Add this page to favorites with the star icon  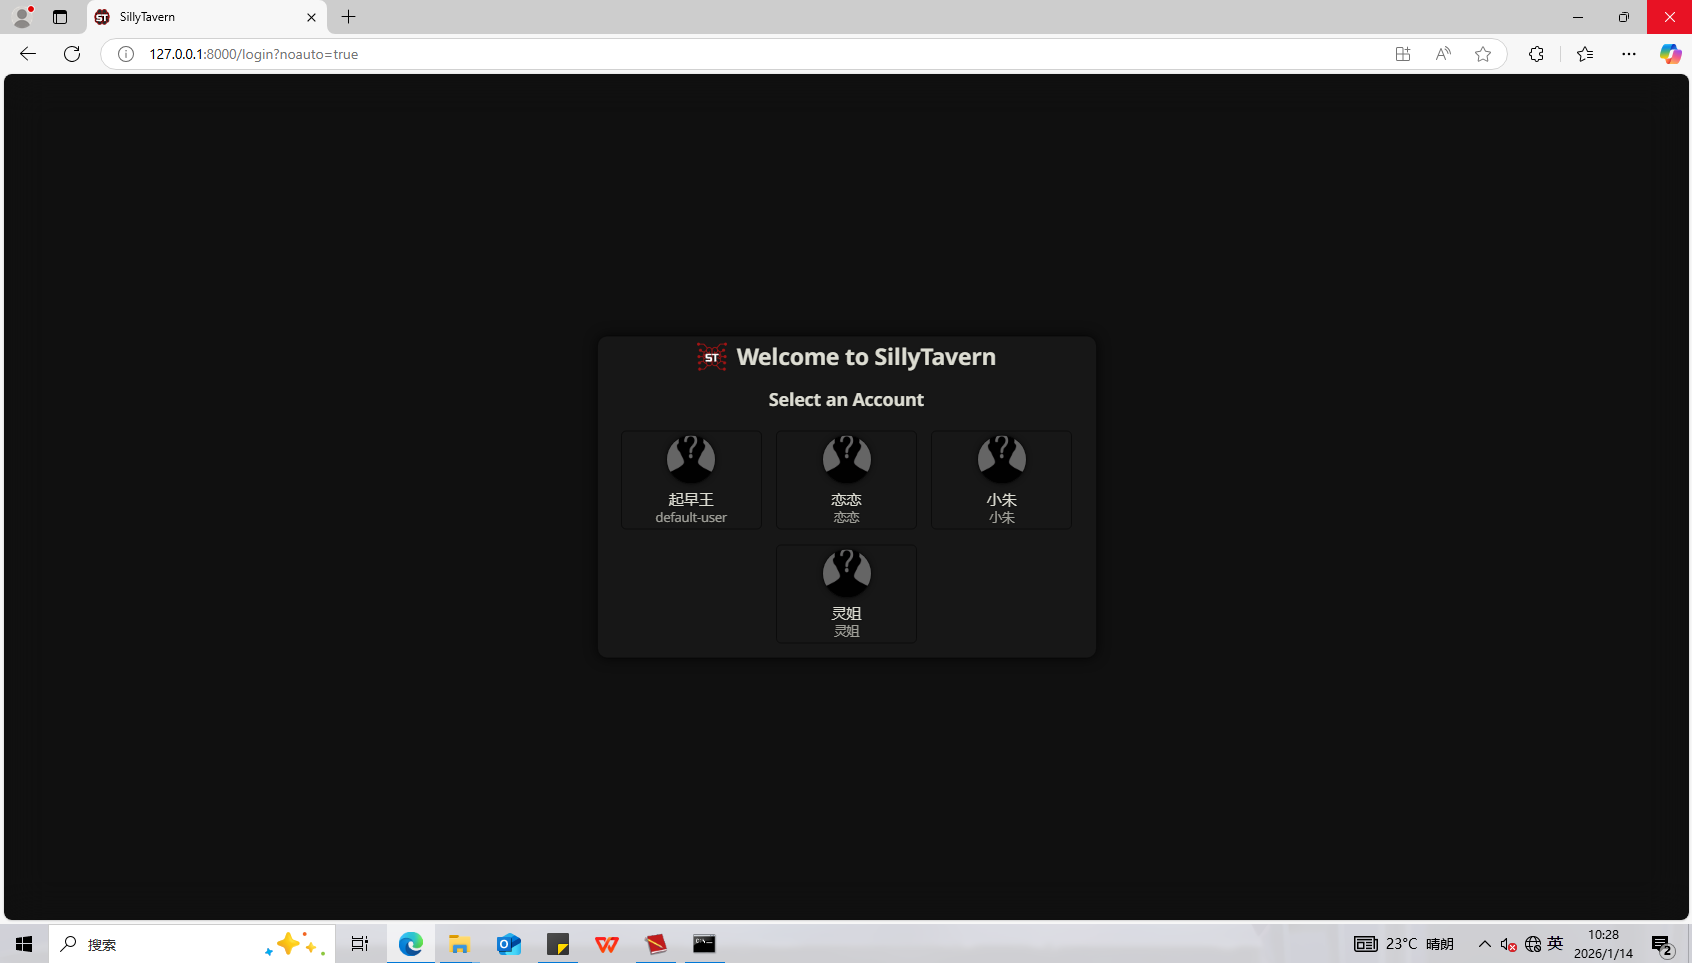tap(1483, 54)
